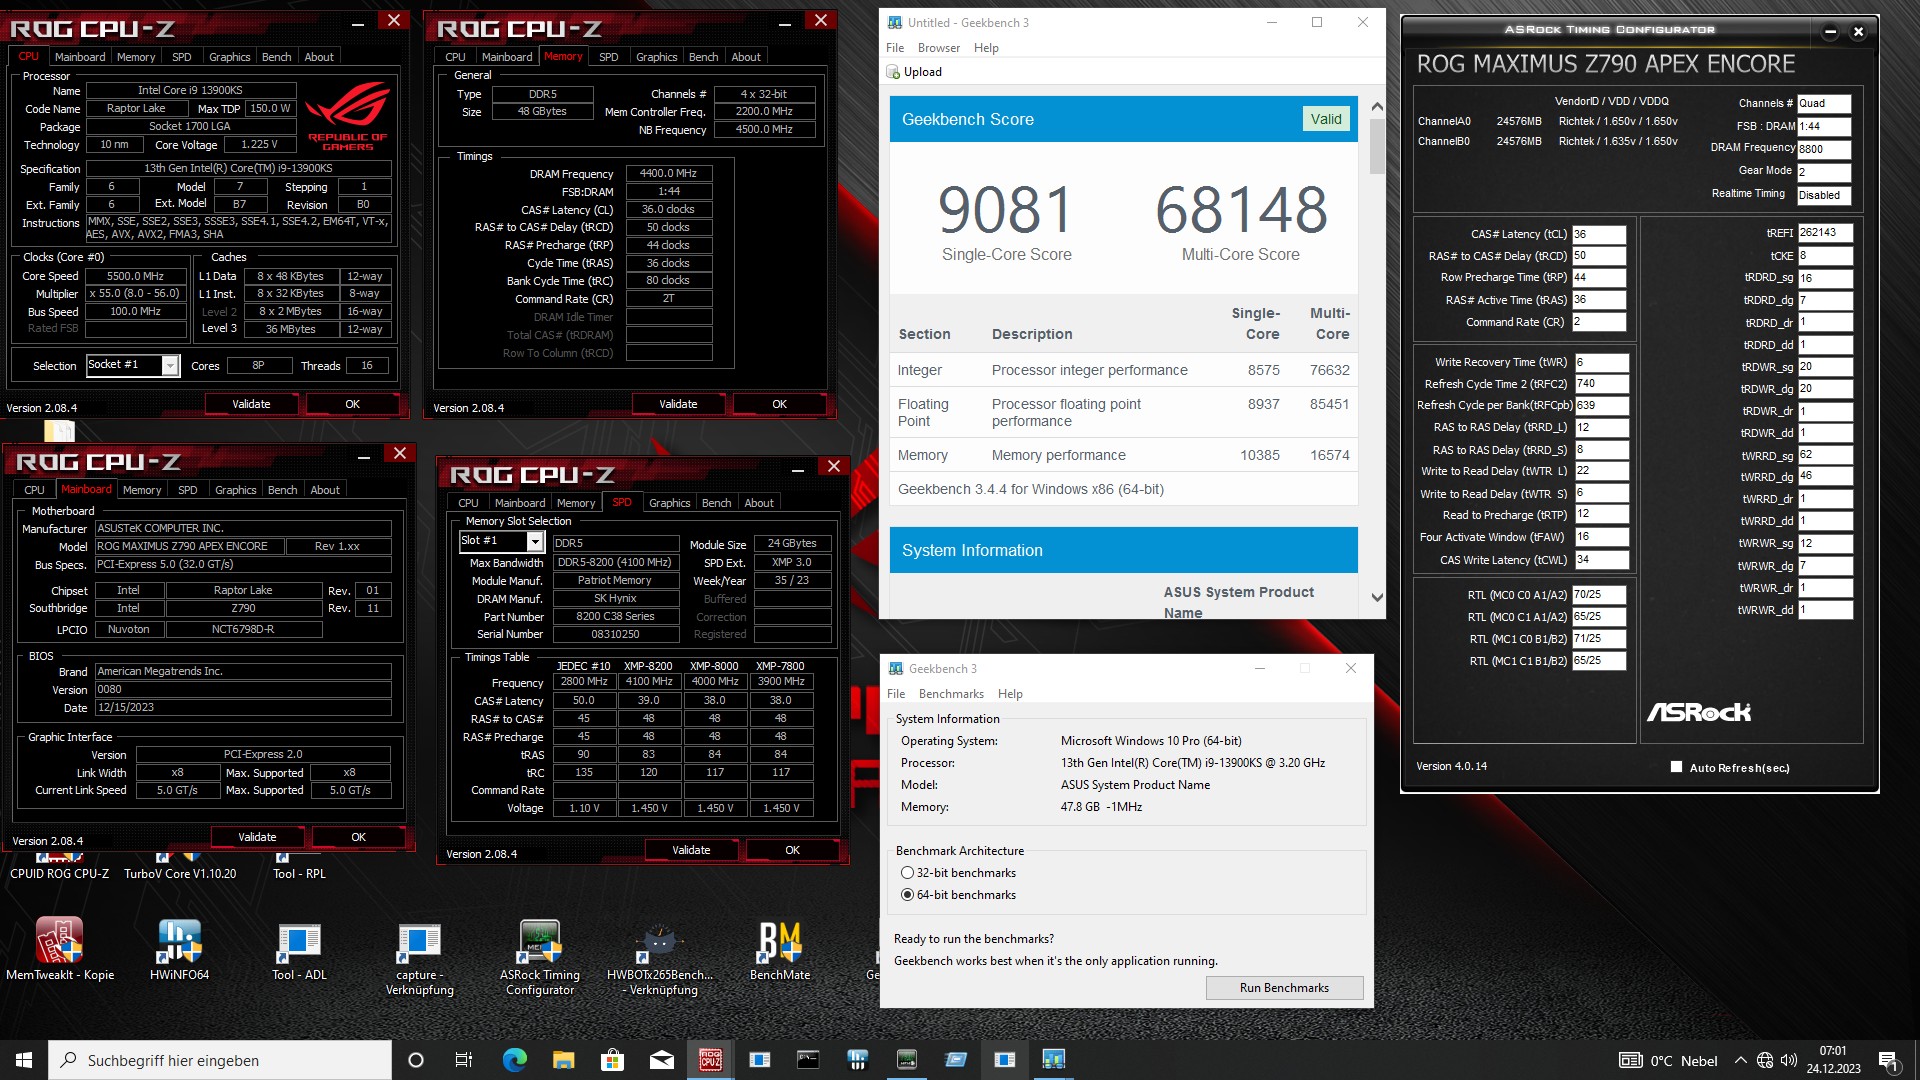
Task: Click the Geekbench scrollbar down arrow
Action: point(1377,598)
